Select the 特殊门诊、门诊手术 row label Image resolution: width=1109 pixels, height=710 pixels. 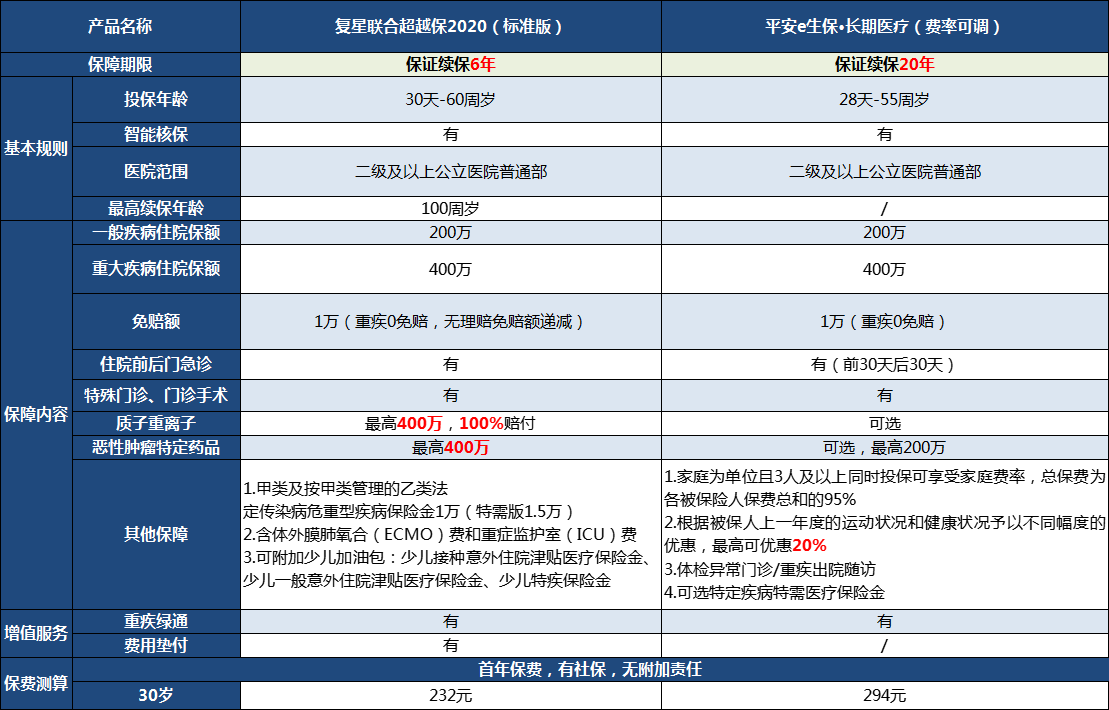[x=156, y=395]
